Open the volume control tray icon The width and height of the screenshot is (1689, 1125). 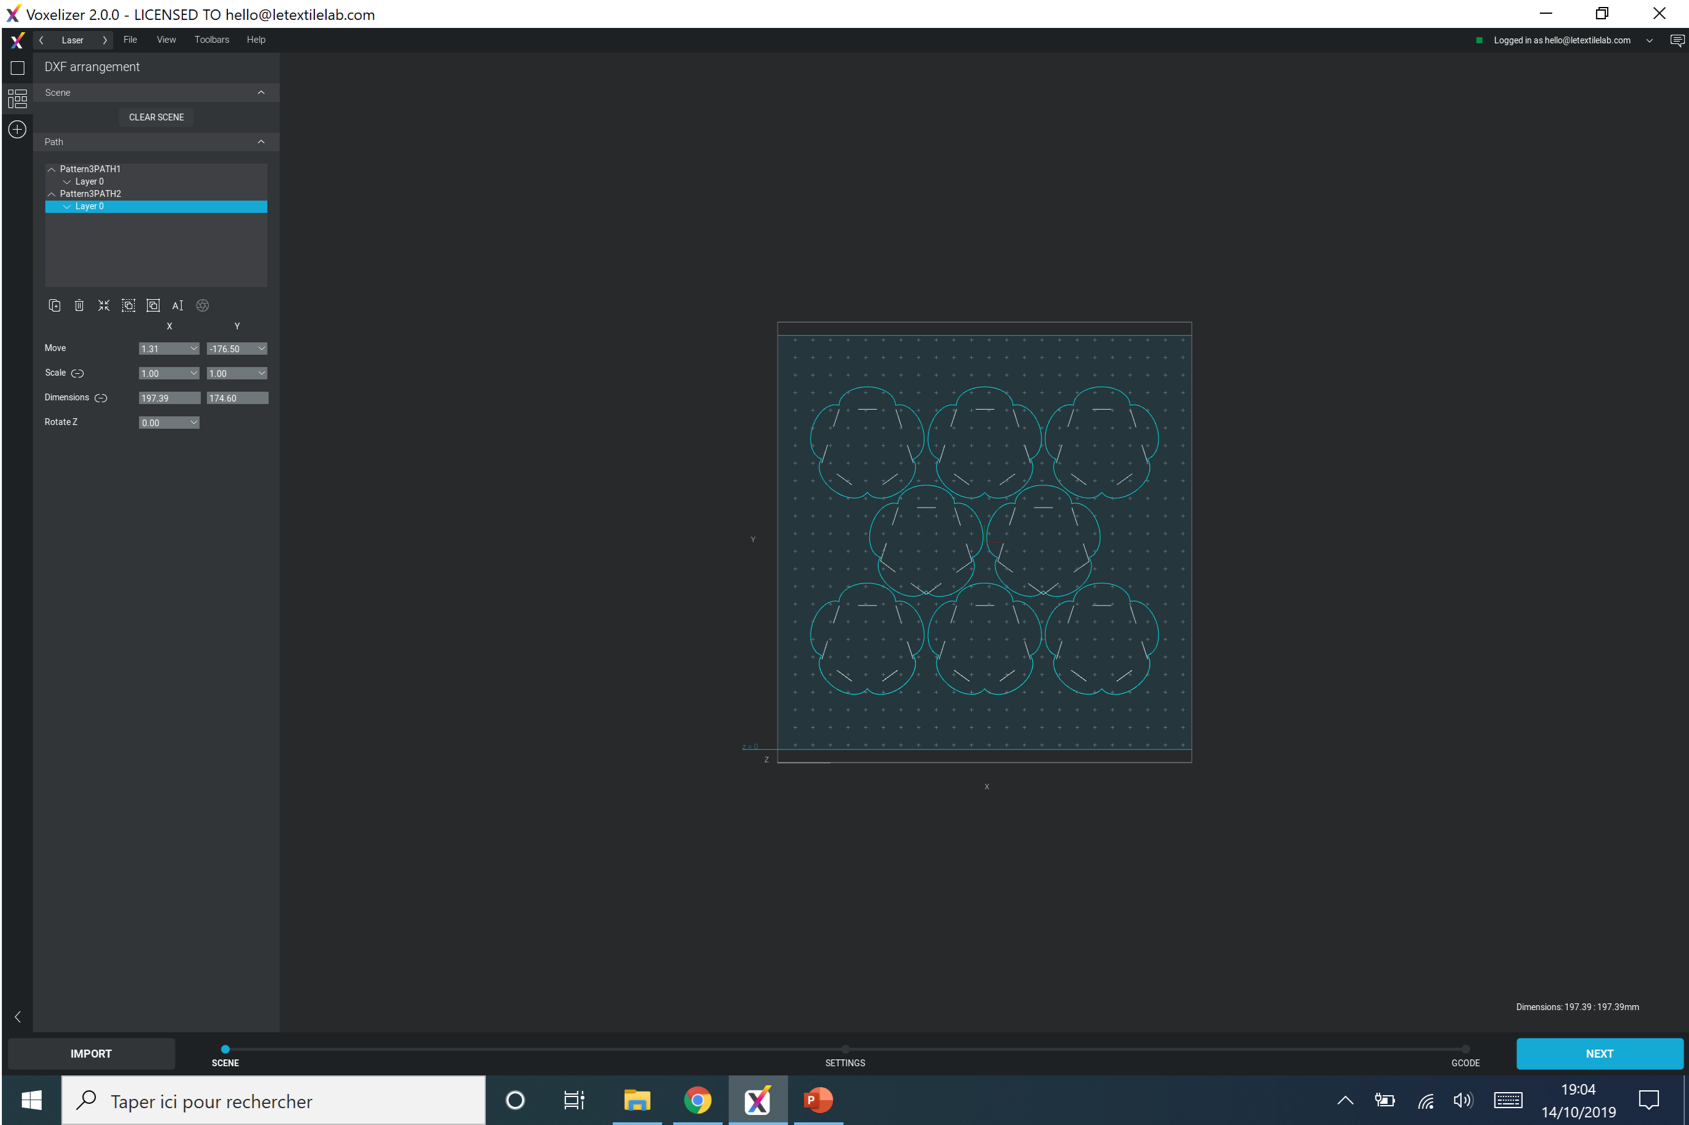1463,1101
